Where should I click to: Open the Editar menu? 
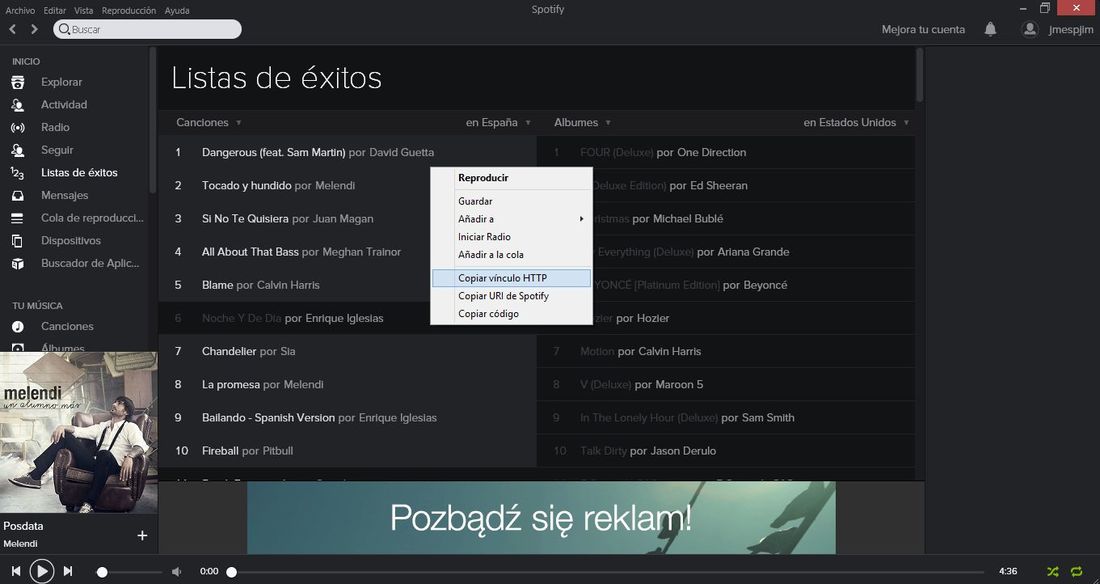pyautogui.click(x=55, y=11)
